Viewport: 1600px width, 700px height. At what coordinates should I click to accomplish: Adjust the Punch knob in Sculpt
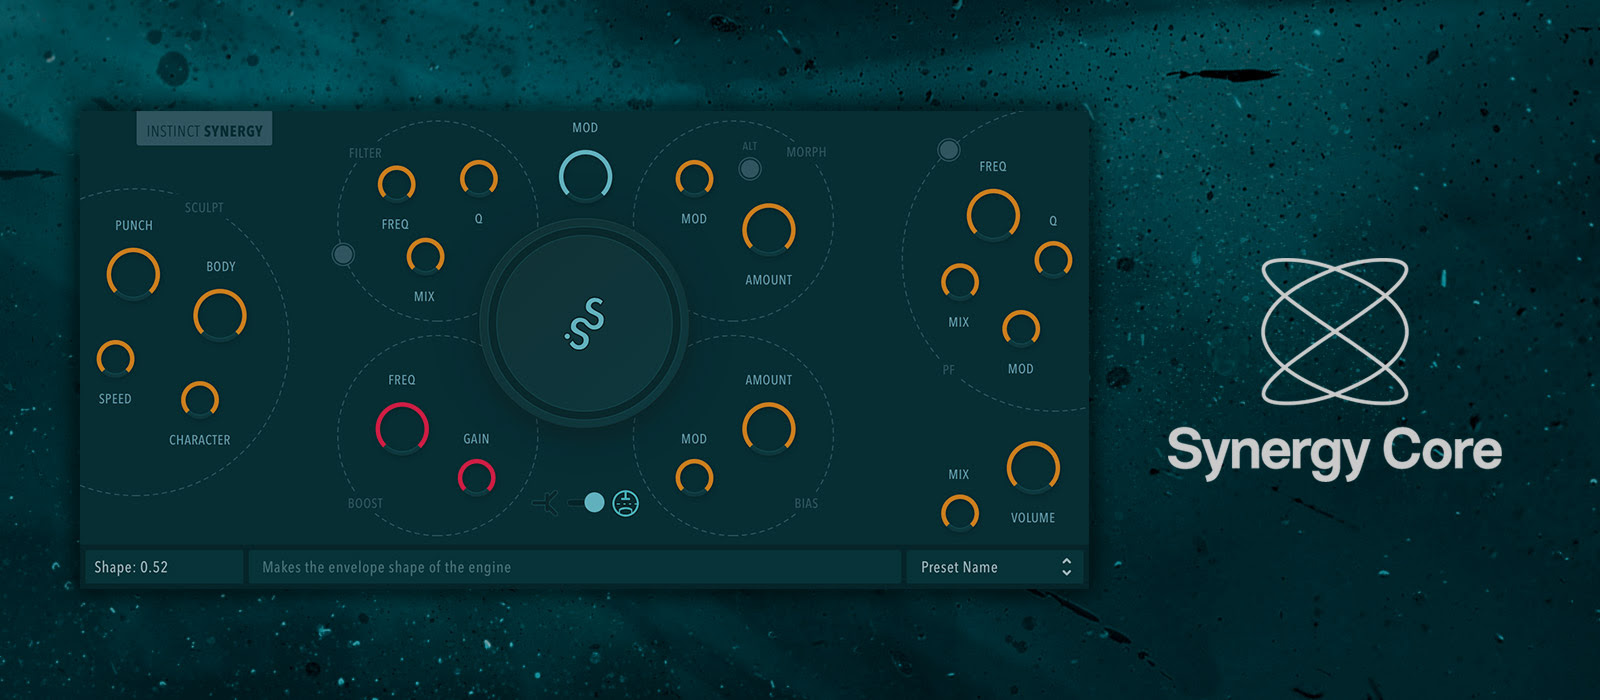[x=133, y=274]
